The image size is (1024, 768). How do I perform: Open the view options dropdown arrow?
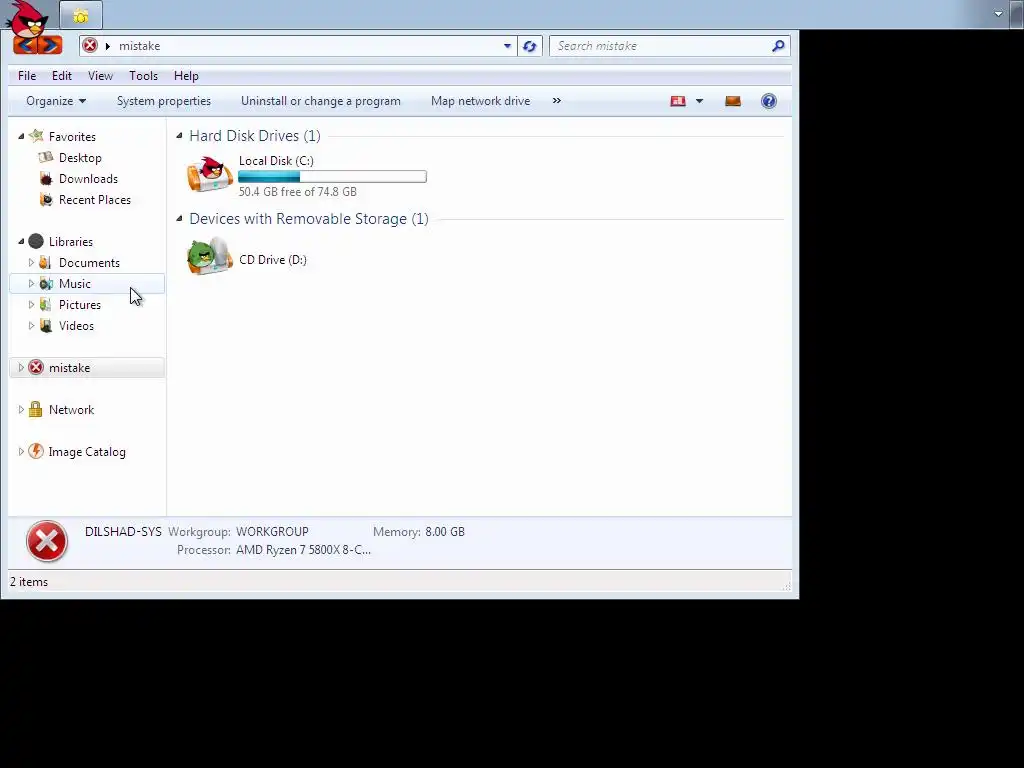click(699, 101)
